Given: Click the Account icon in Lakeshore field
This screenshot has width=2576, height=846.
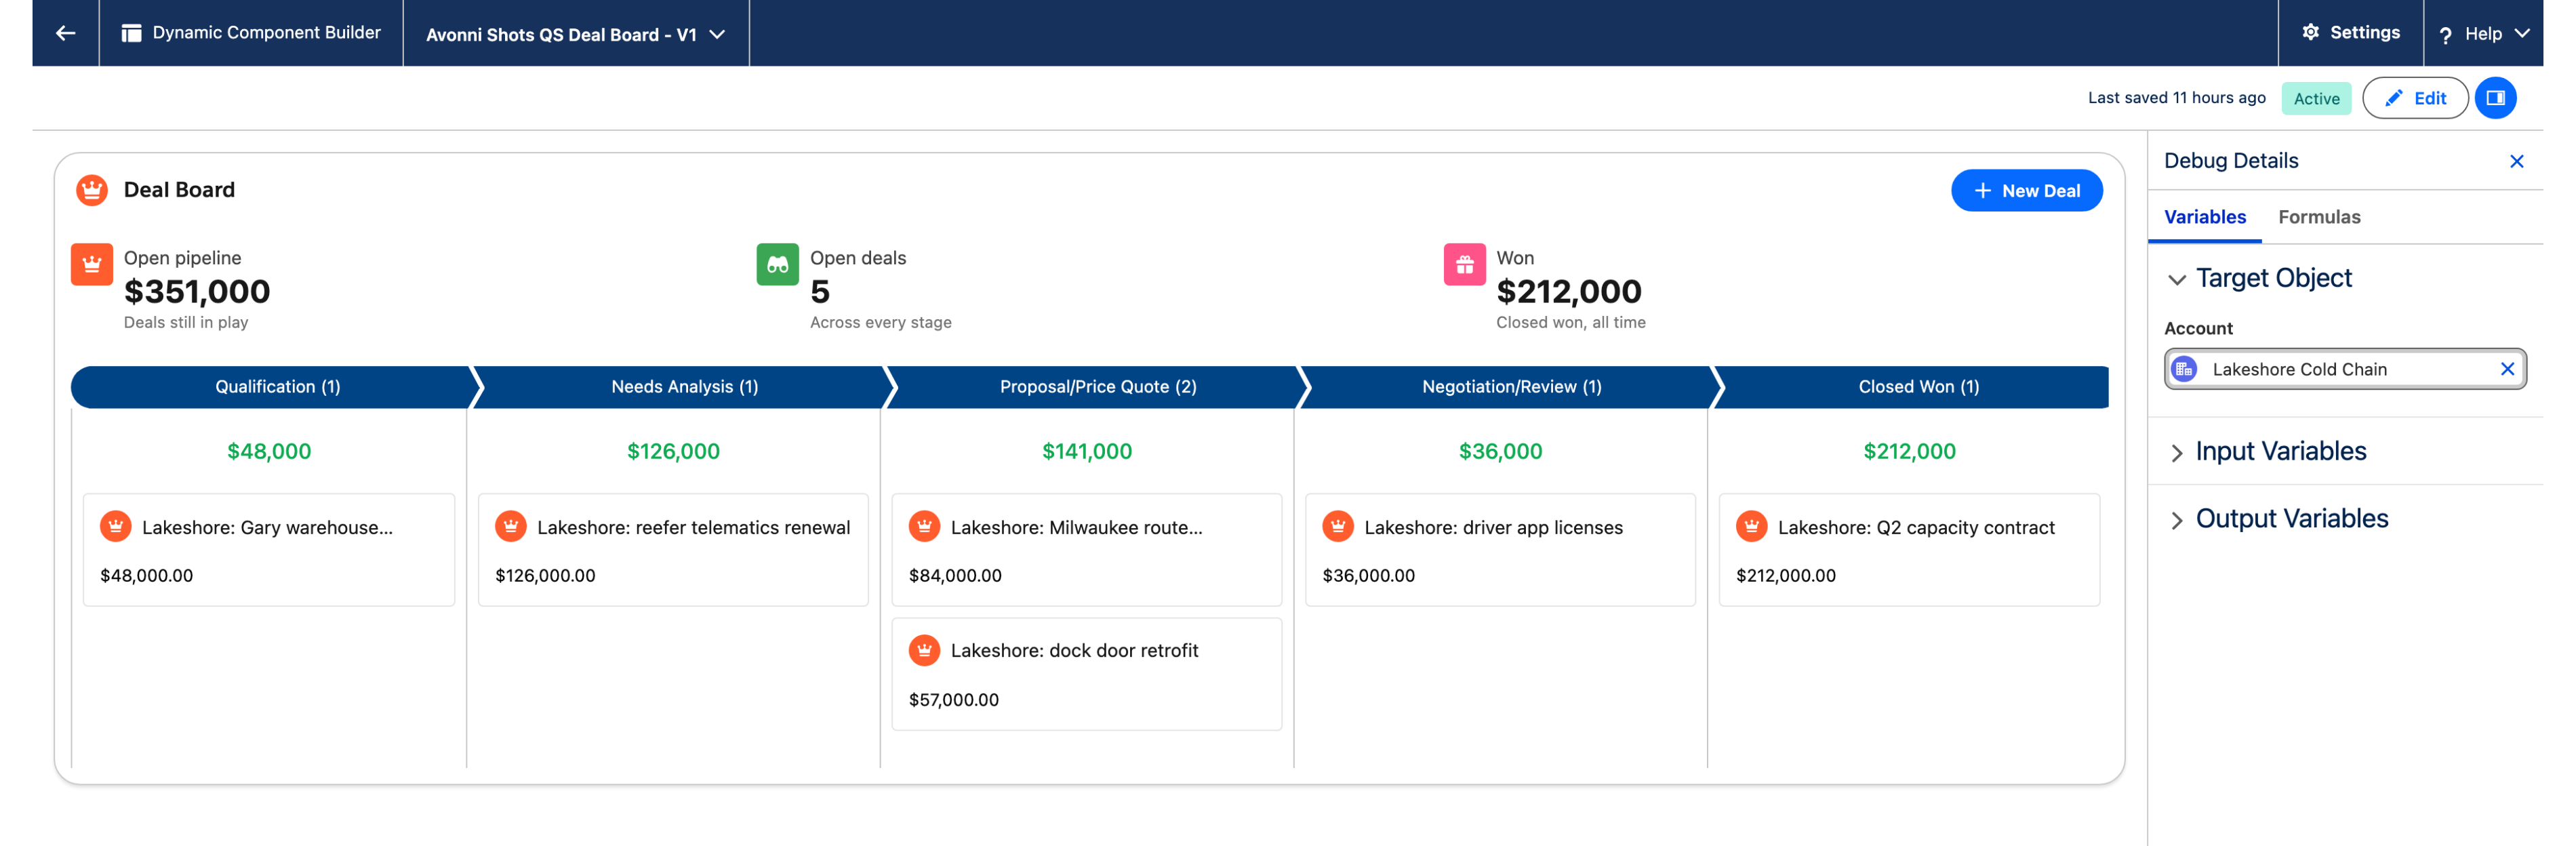Looking at the screenshot, I should (x=2184, y=369).
